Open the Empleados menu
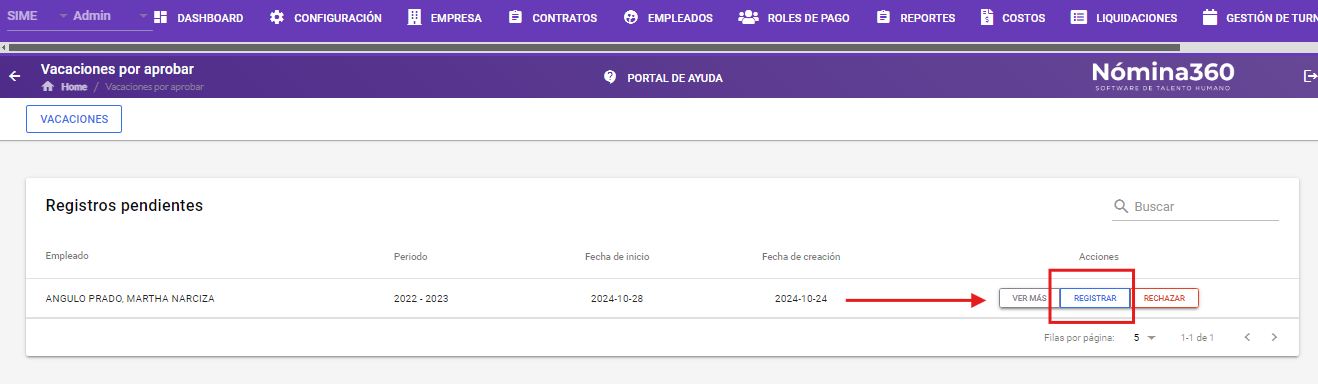Image resolution: width=1318 pixels, height=384 pixels. [668, 17]
